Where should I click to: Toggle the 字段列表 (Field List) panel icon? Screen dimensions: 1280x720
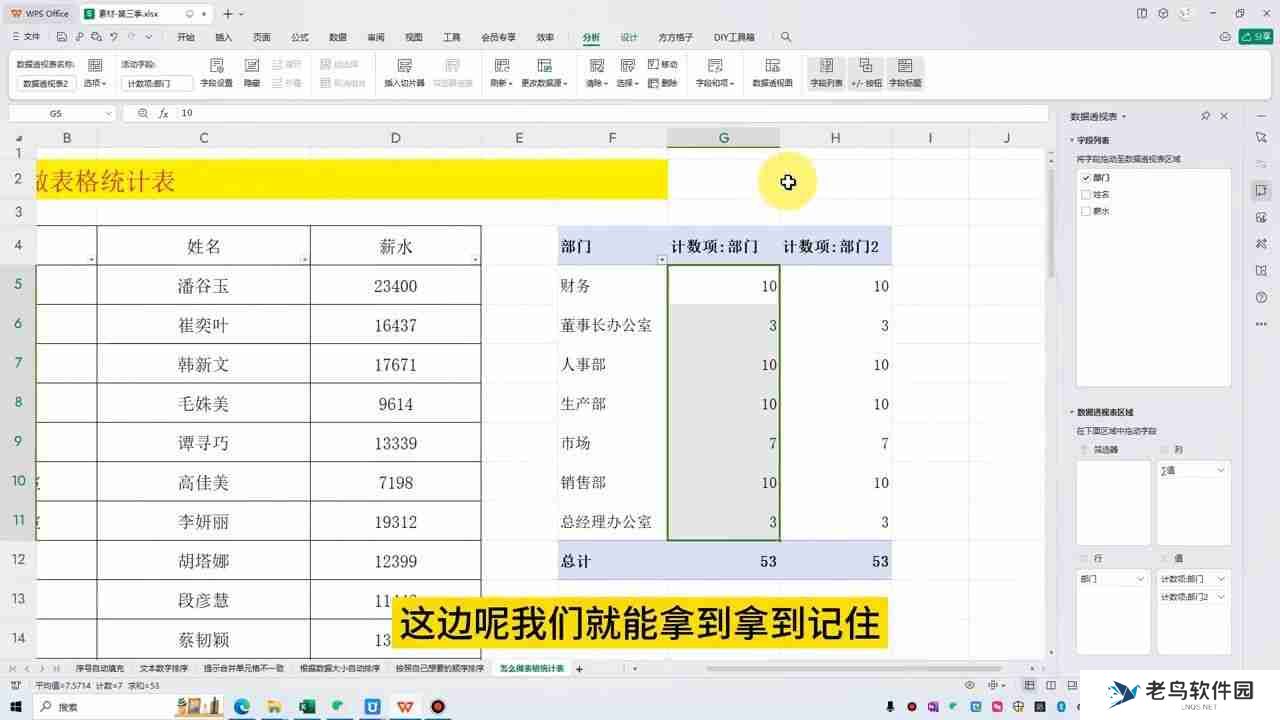(x=826, y=70)
